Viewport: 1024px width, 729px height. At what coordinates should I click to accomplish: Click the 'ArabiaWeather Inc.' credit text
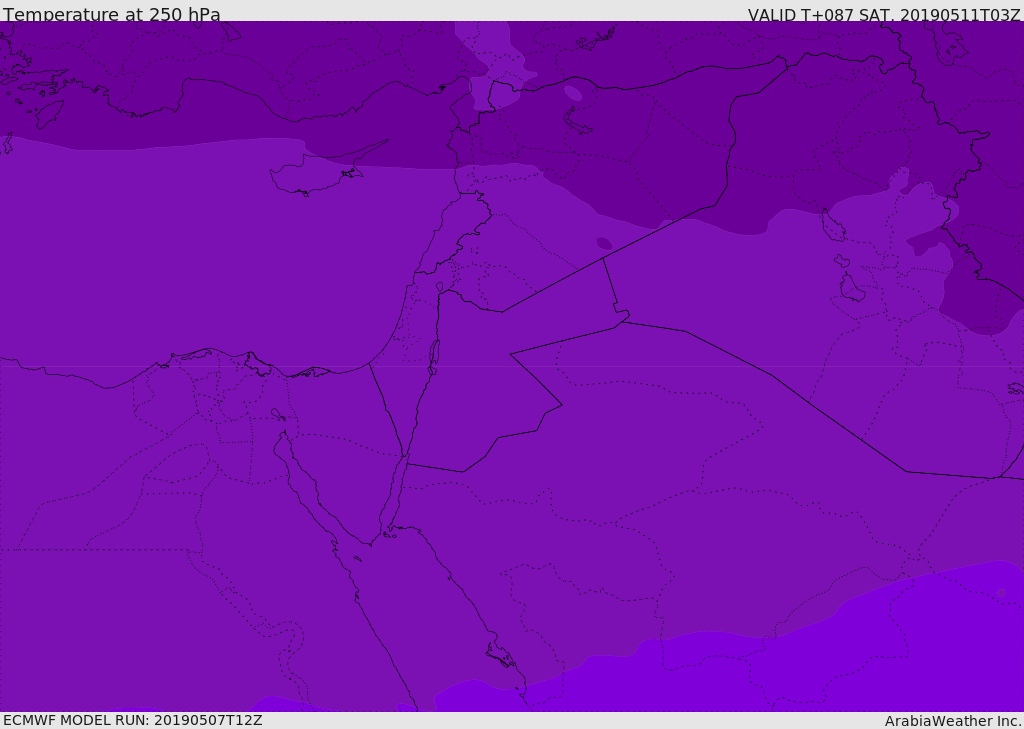953,721
